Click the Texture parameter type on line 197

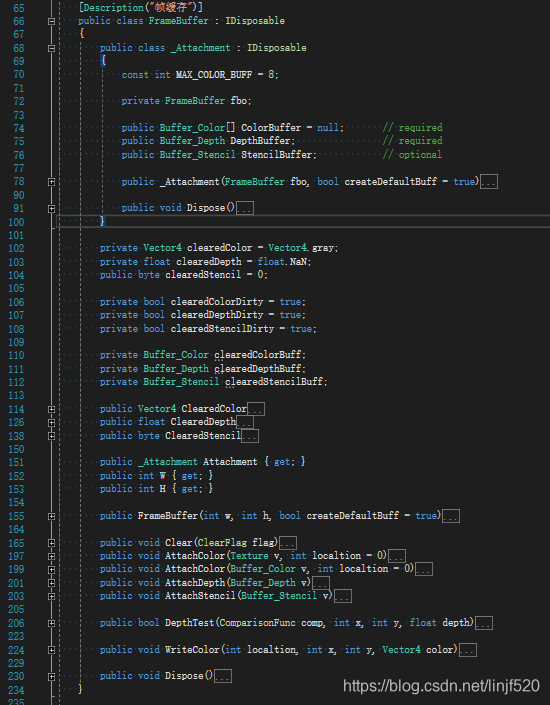click(249, 556)
